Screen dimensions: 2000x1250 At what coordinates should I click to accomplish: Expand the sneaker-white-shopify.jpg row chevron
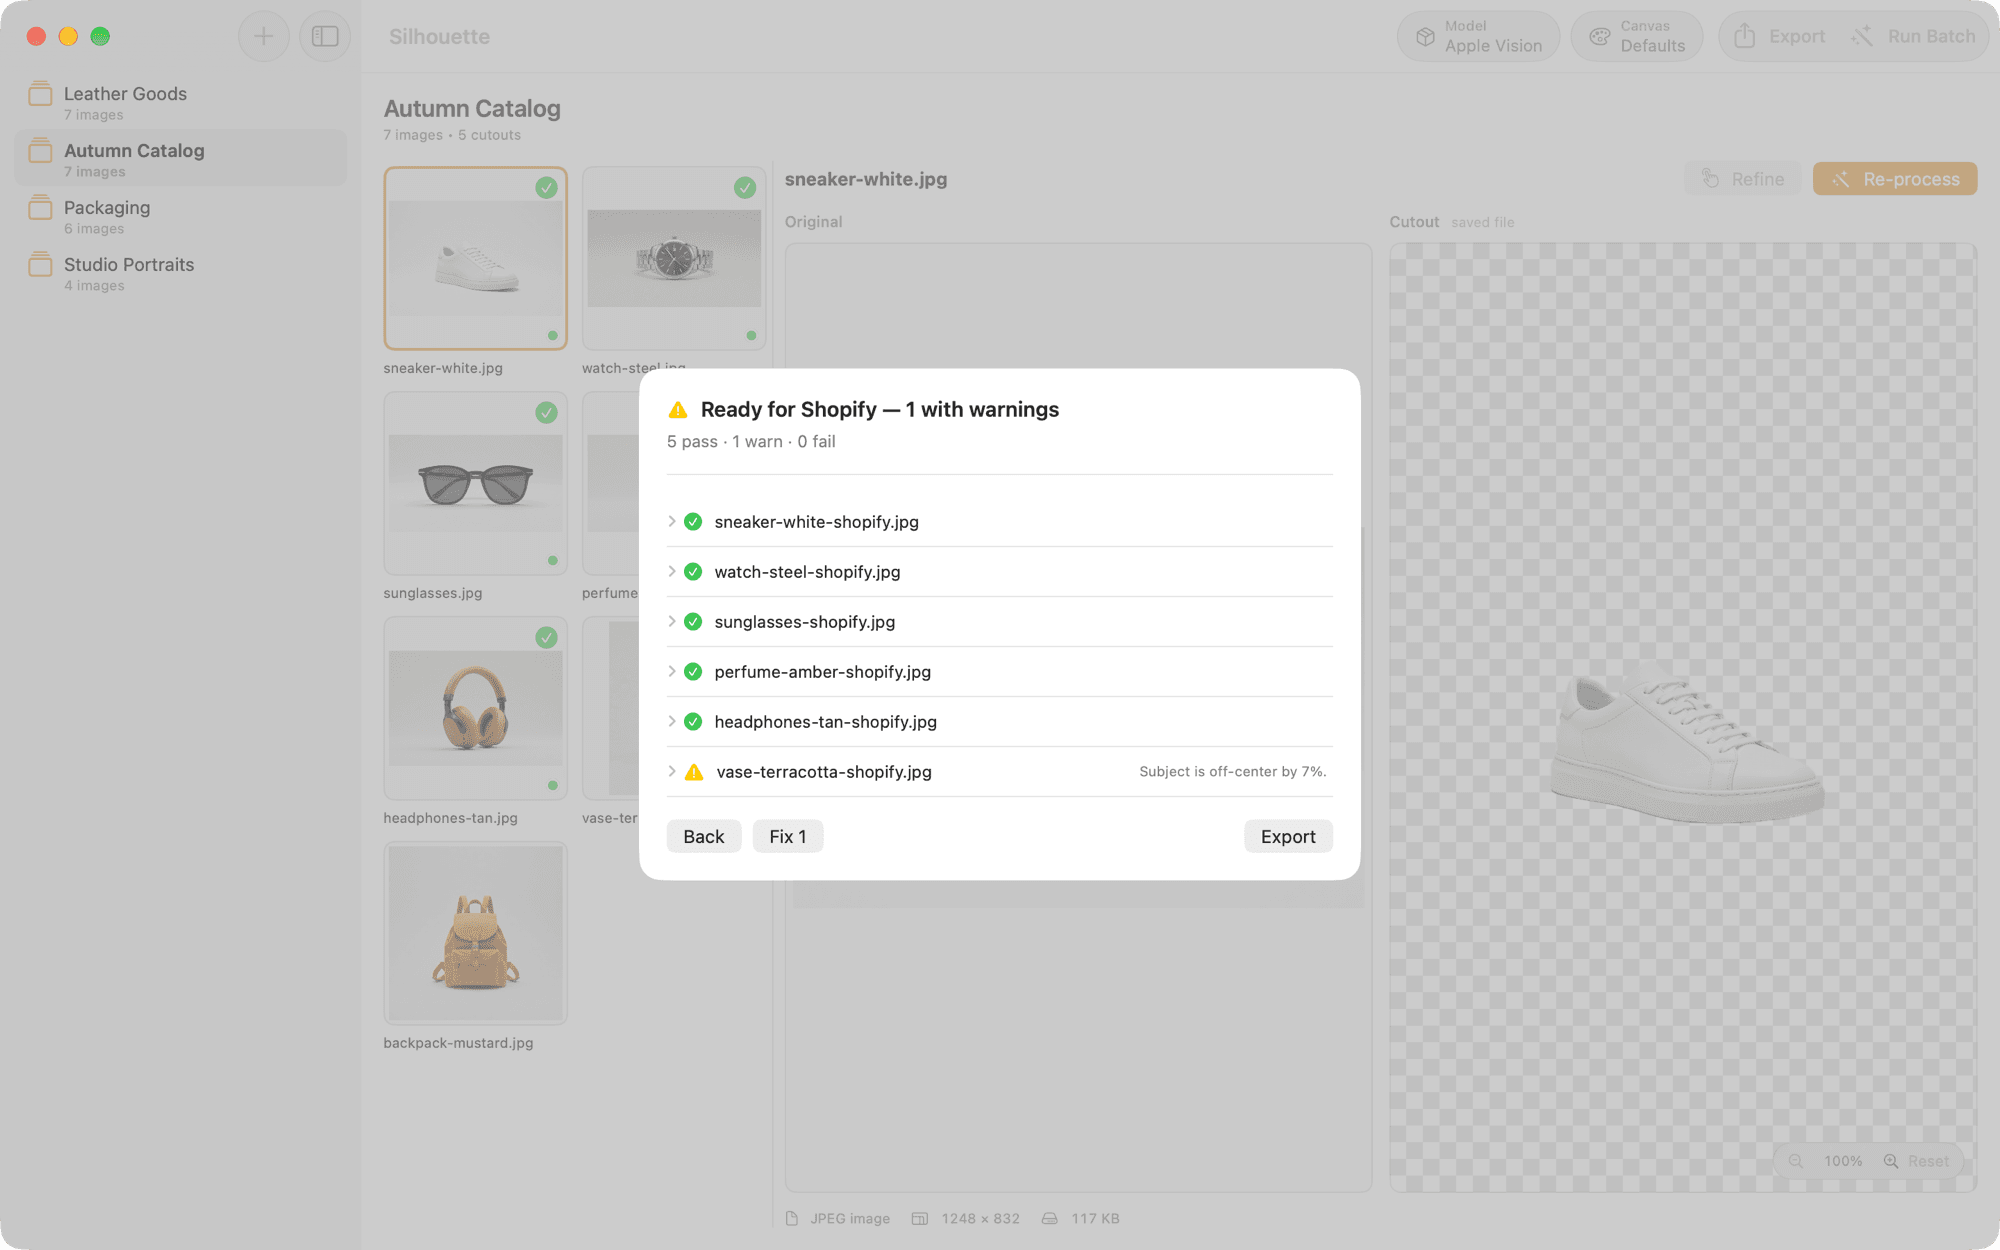pyautogui.click(x=672, y=521)
